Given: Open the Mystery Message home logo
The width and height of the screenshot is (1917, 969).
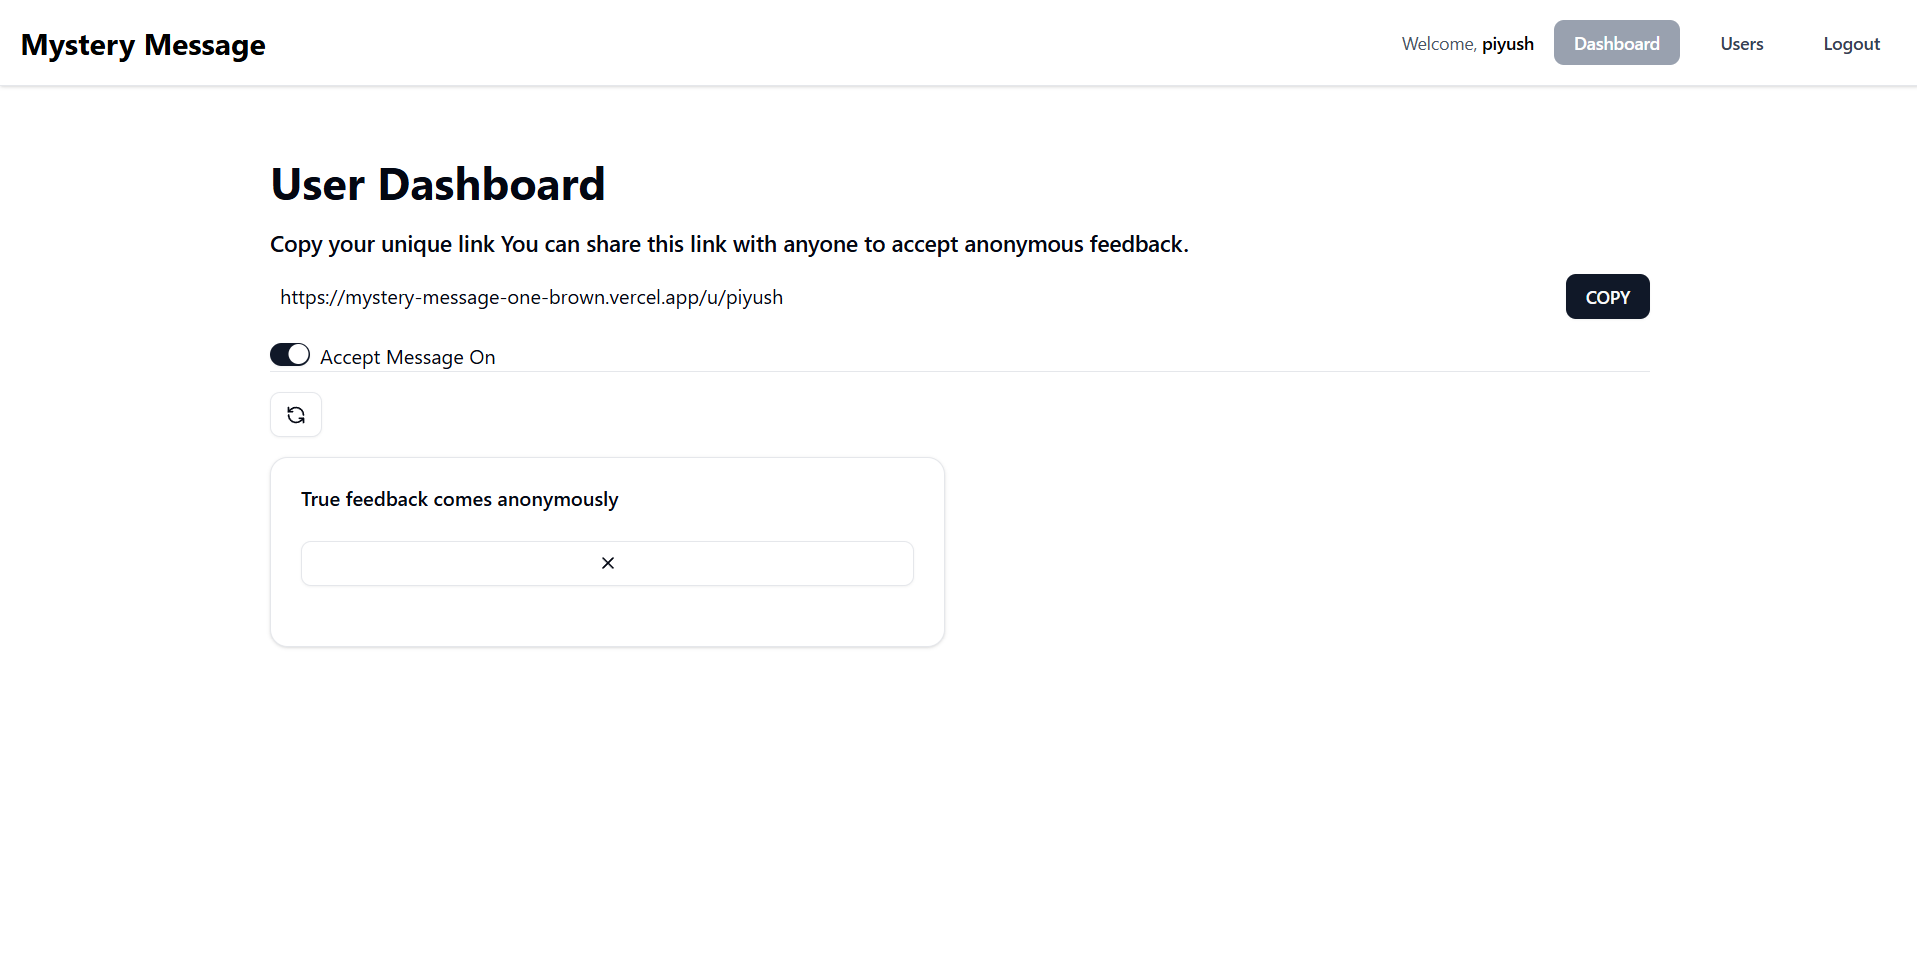Looking at the screenshot, I should pos(143,45).
